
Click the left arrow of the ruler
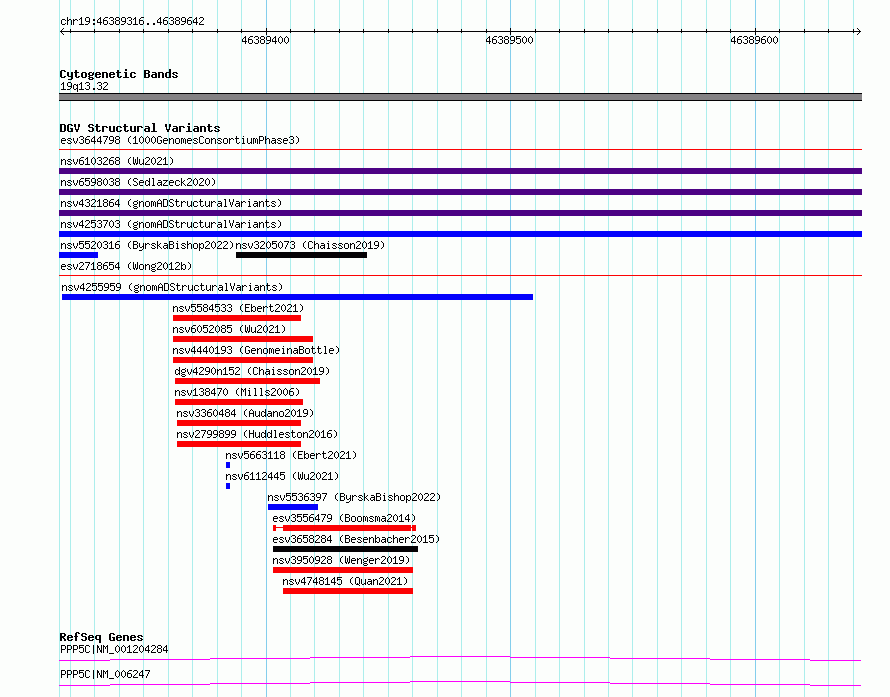point(63,31)
